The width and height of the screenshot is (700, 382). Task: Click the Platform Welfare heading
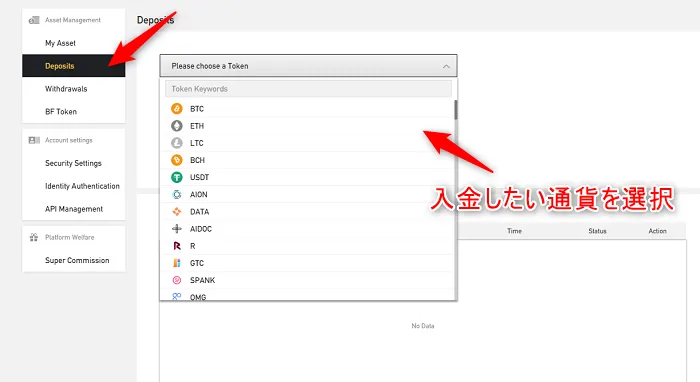[70, 237]
